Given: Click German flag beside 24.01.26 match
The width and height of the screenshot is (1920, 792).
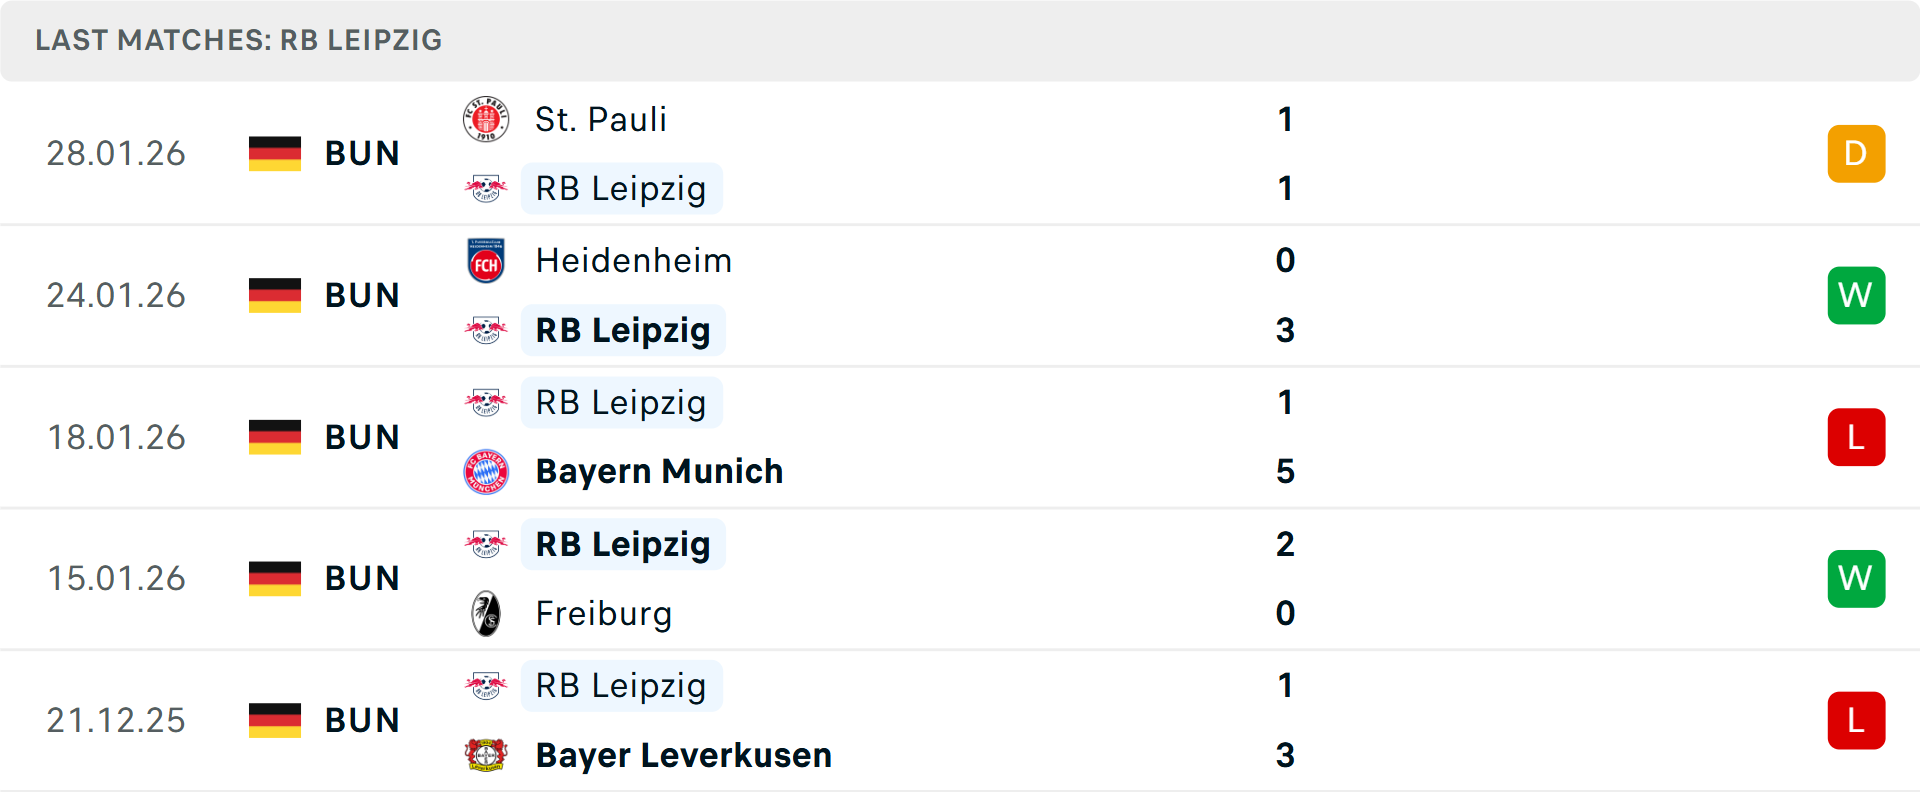Looking at the screenshot, I should 275,296.
